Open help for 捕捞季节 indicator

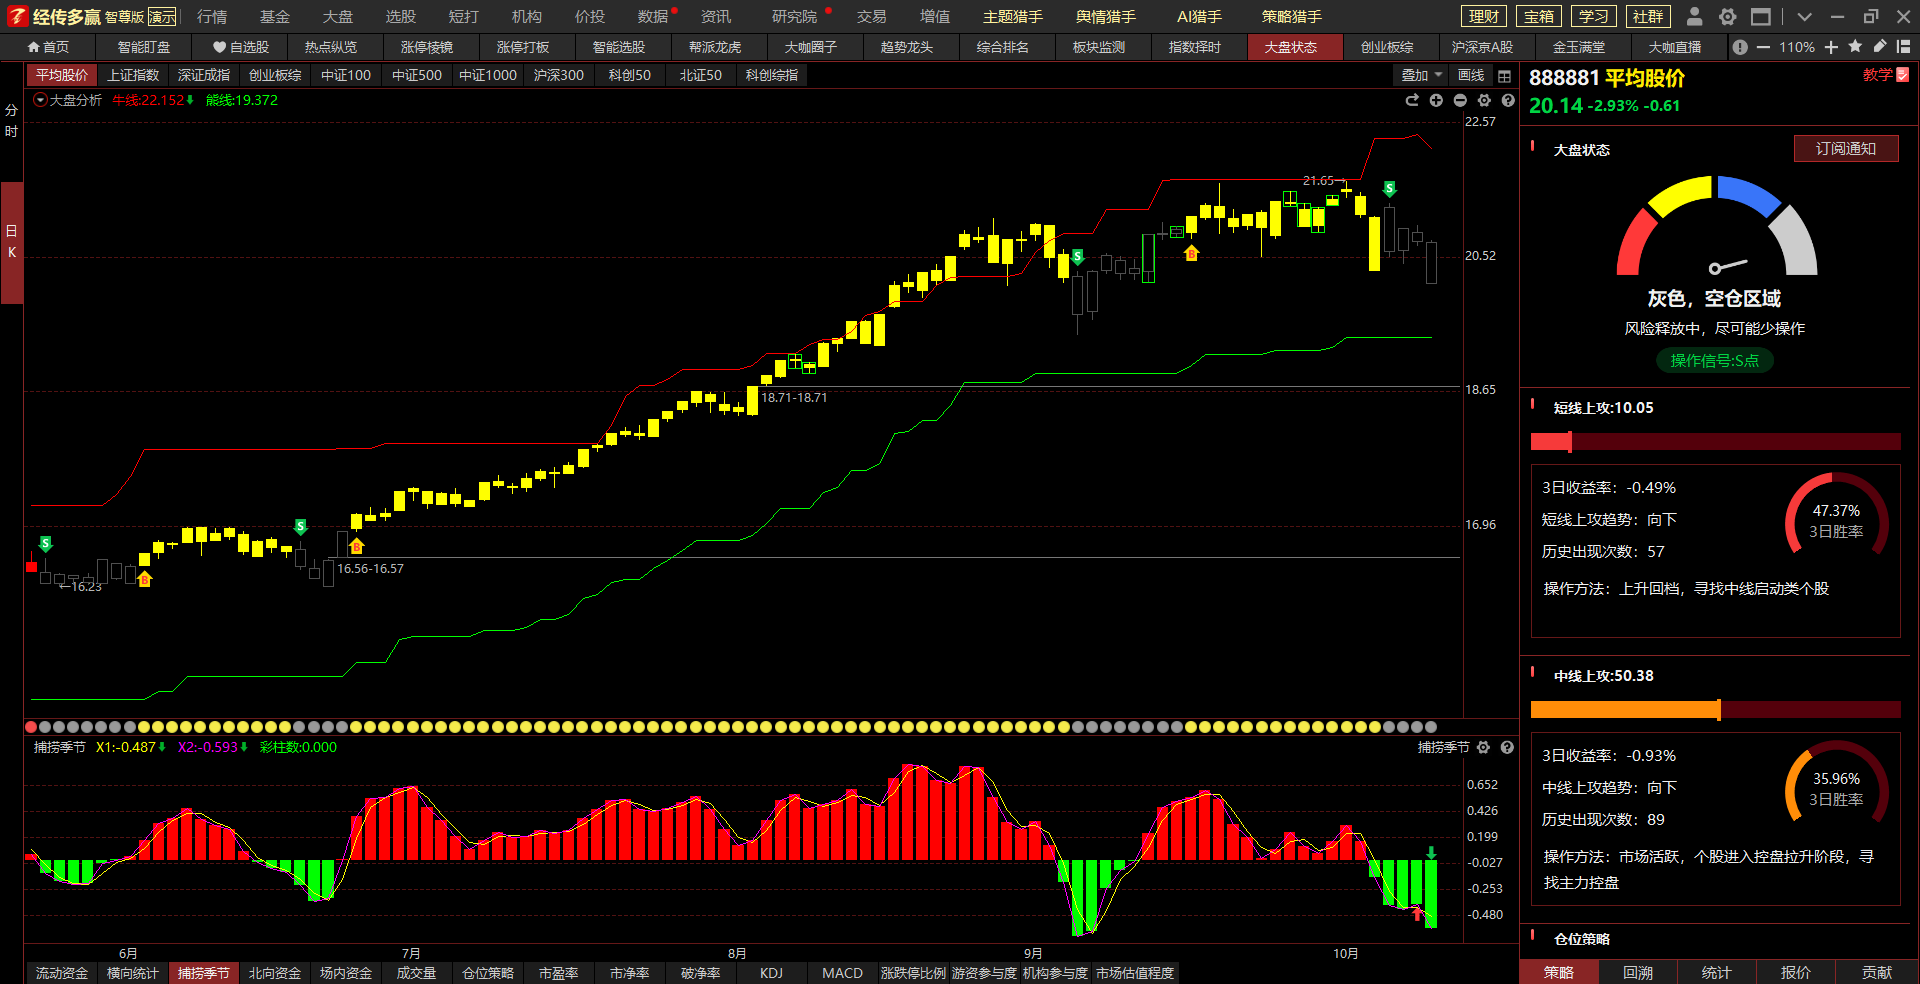[1507, 747]
